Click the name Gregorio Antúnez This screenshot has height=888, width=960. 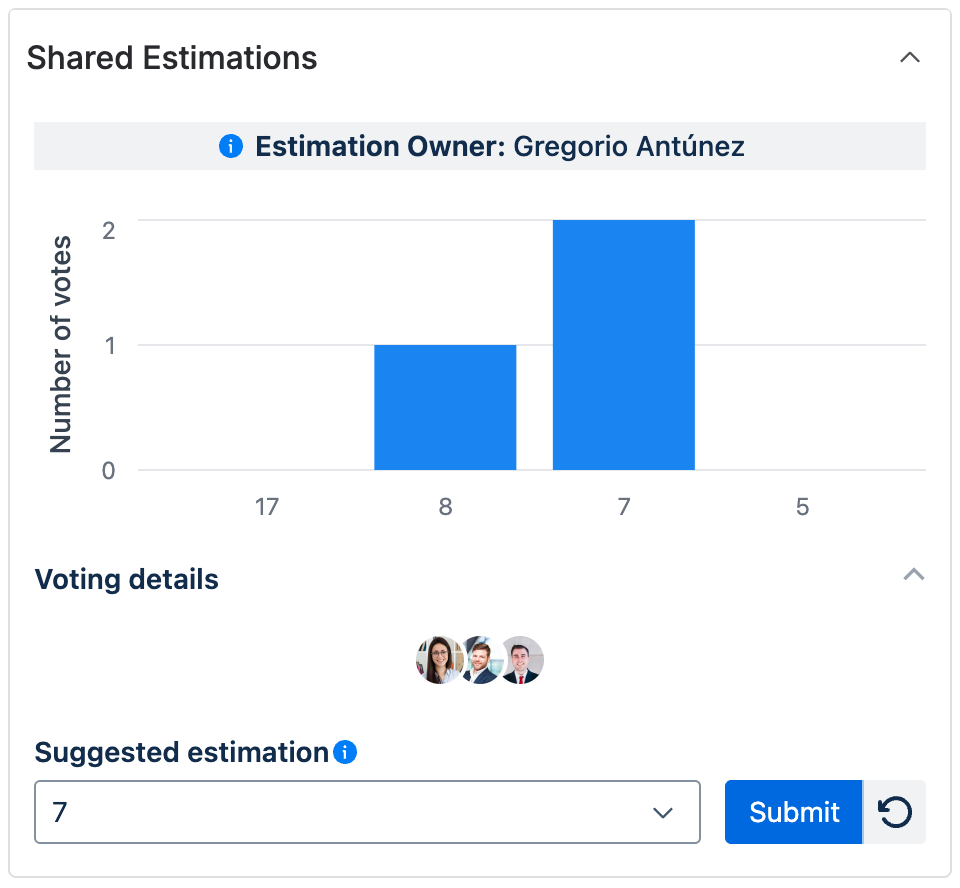[x=629, y=146]
